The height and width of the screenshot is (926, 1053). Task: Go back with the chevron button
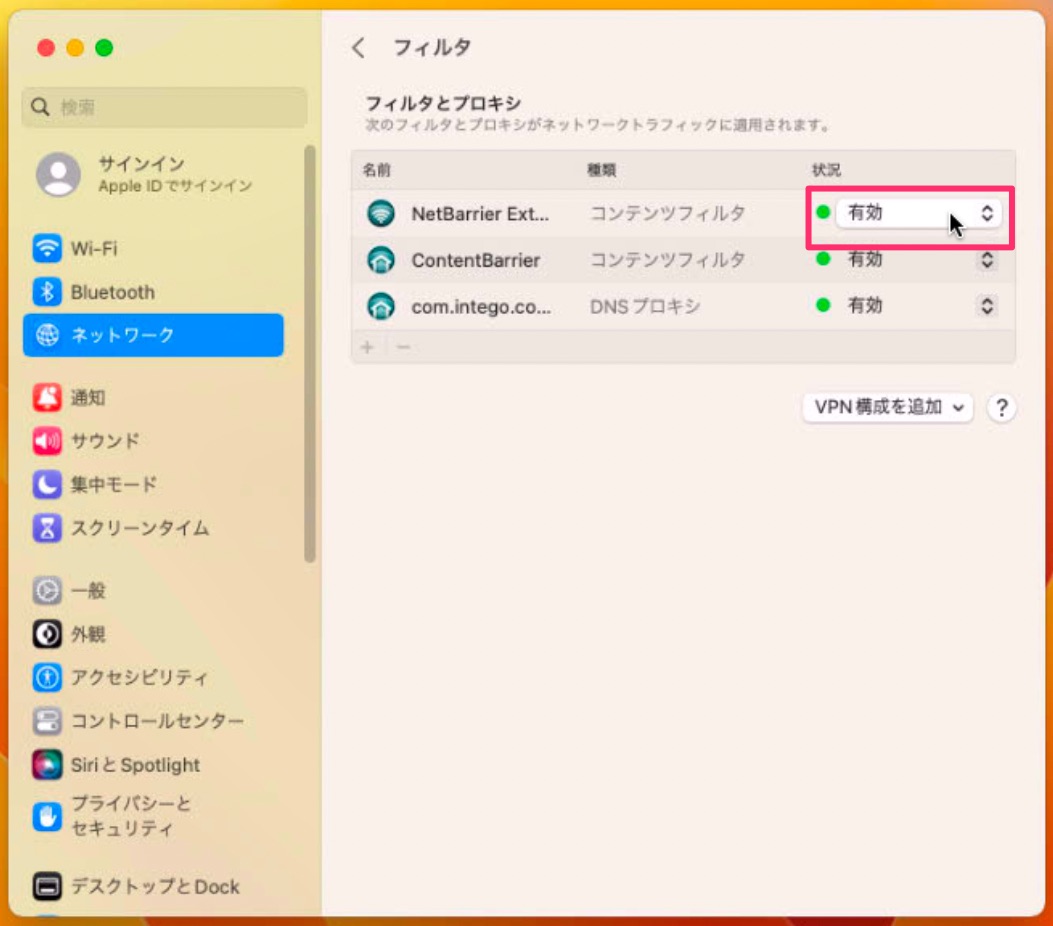pyautogui.click(x=359, y=48)
